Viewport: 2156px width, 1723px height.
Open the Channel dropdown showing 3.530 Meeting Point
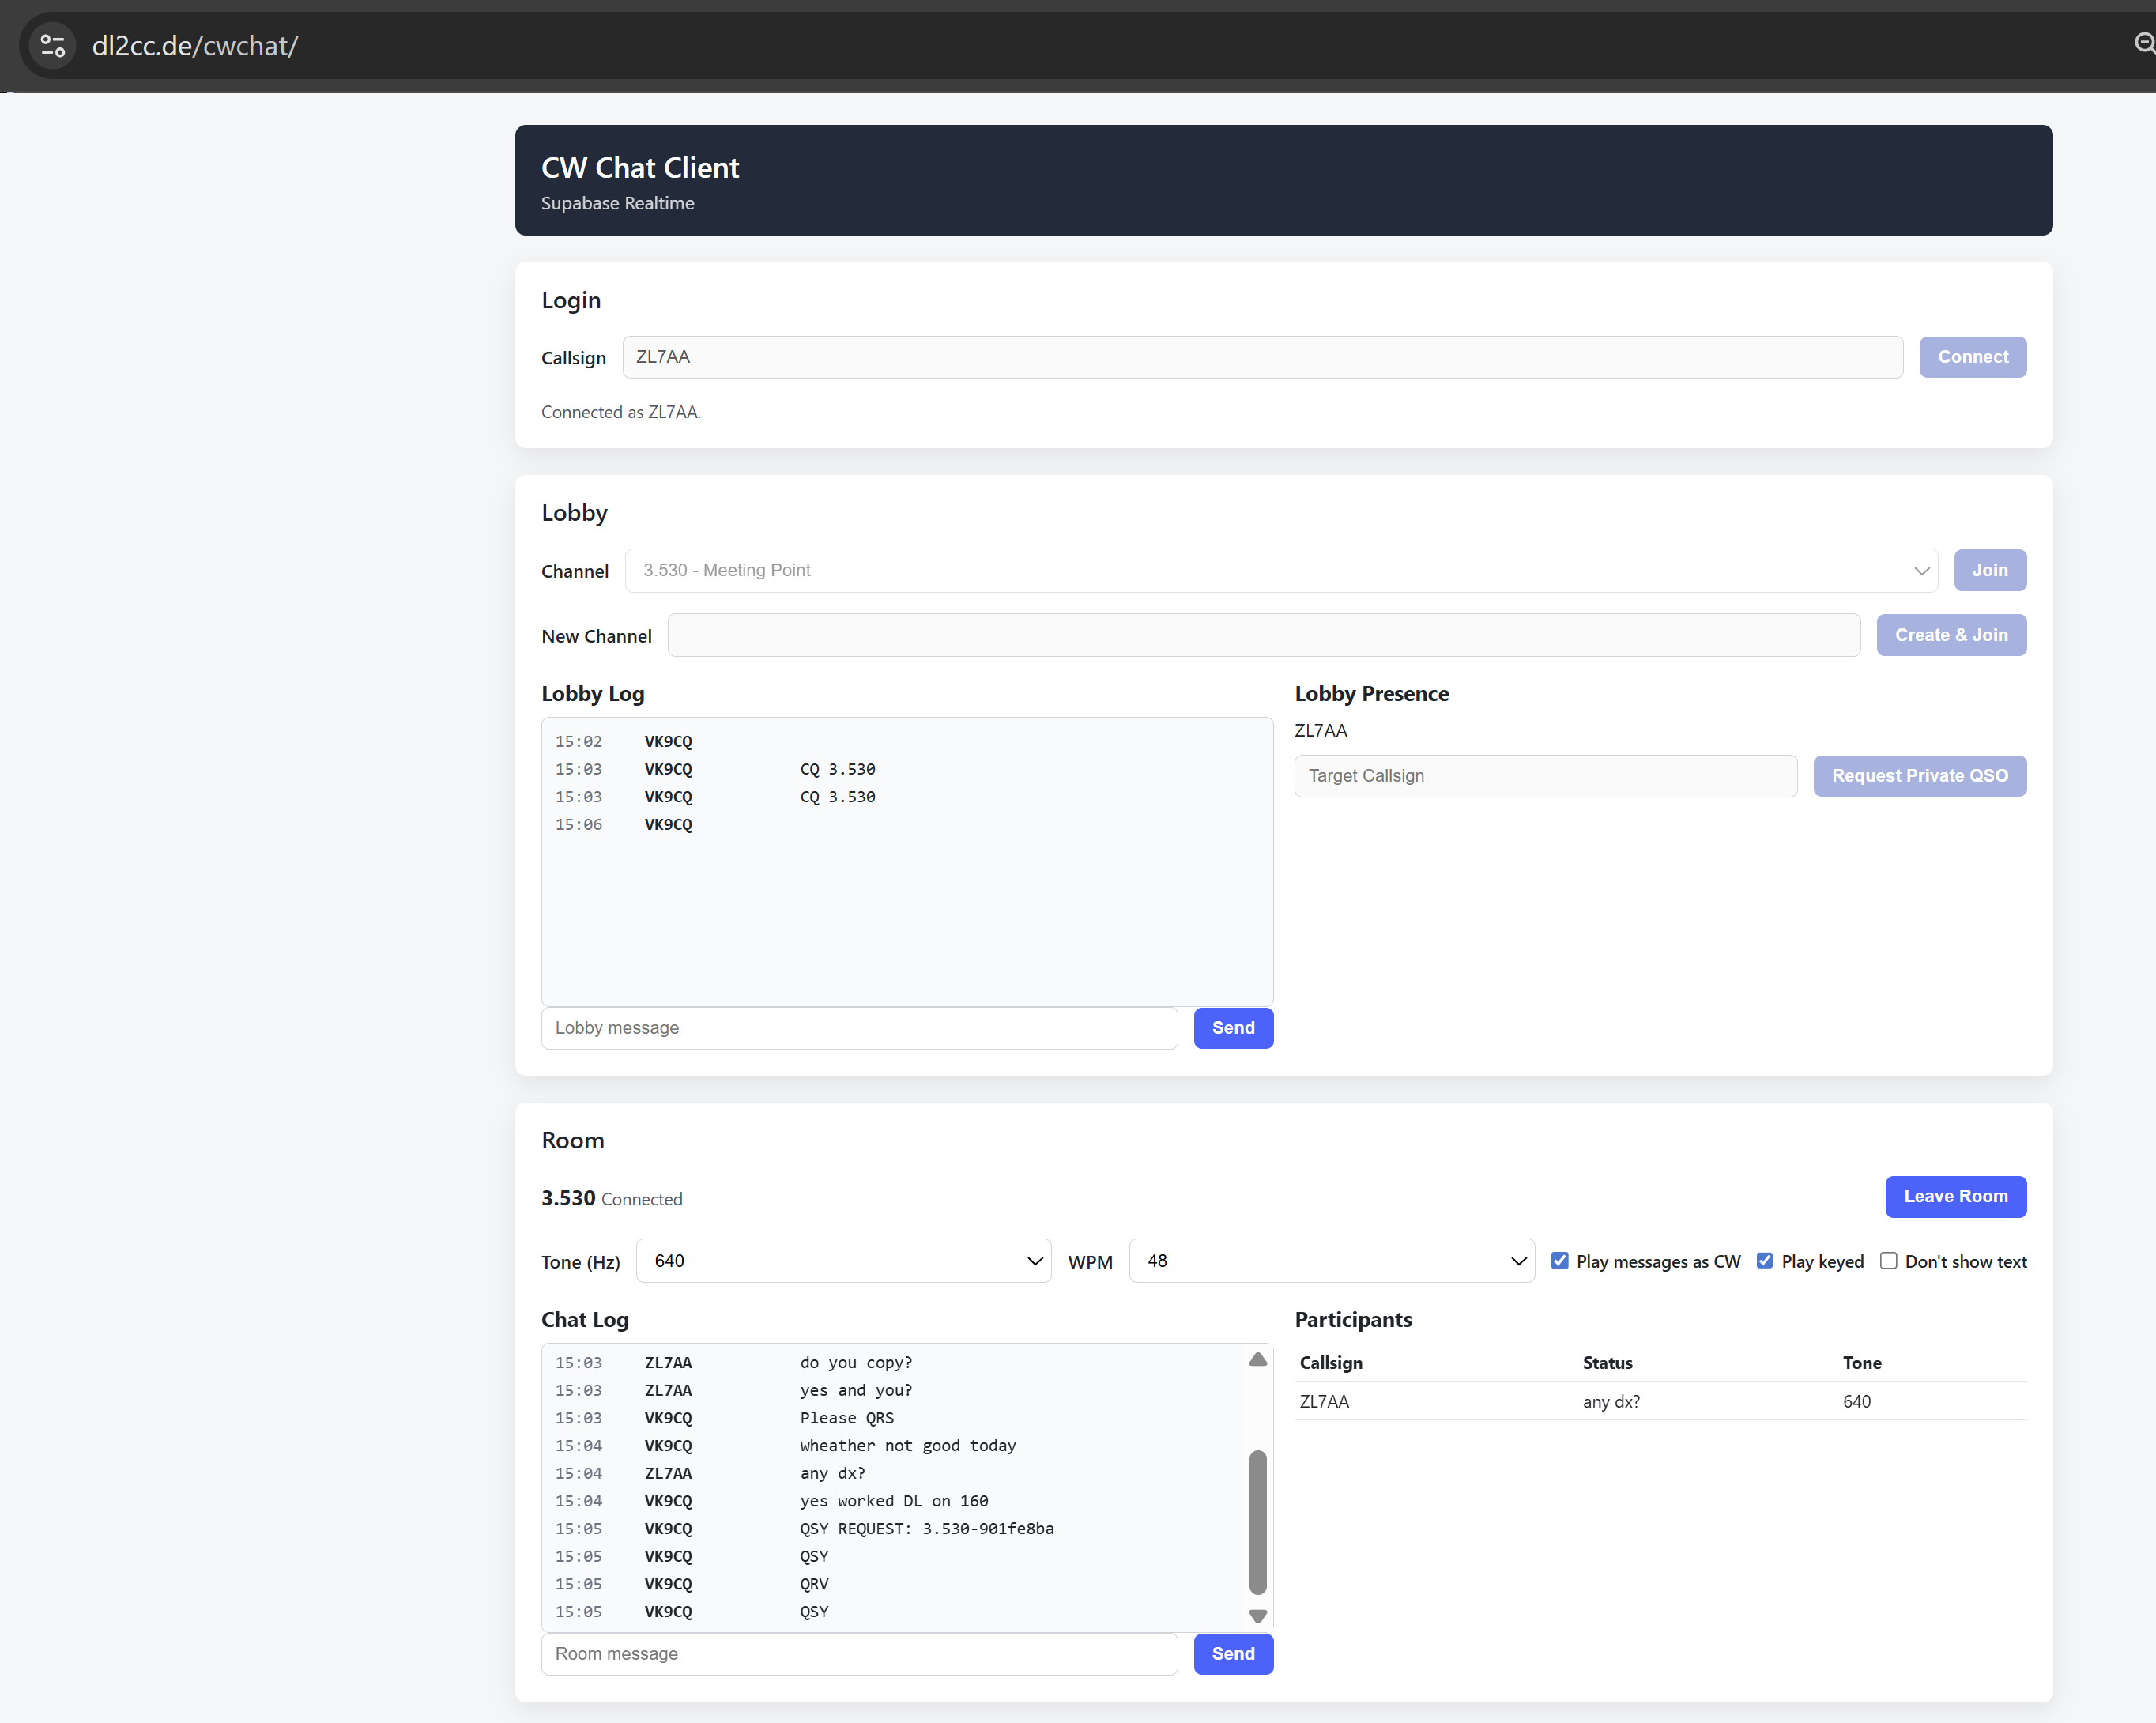pyautogui.click(x=1281, y=570)
